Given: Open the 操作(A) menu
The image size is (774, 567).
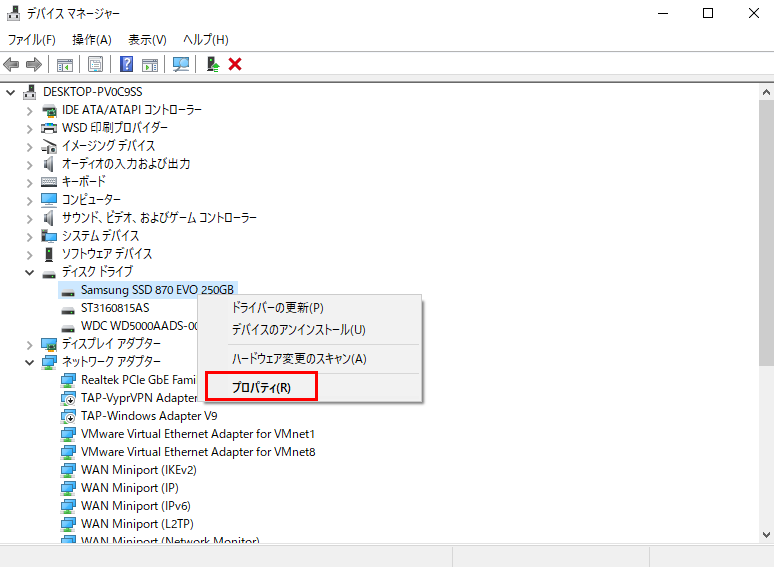Looking at the screenshot, I should click(x=92, y=39).
